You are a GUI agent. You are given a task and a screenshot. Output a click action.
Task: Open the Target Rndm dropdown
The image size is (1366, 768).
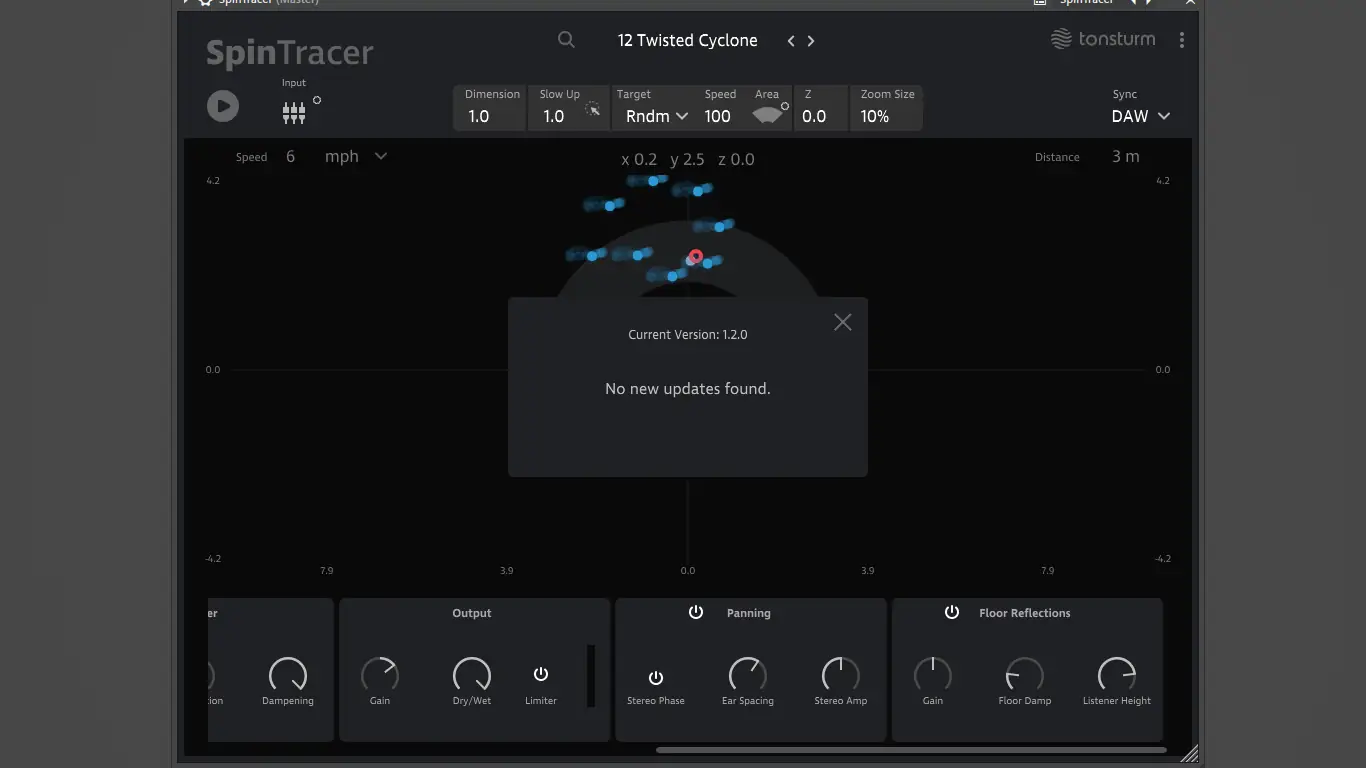point(657,116)
